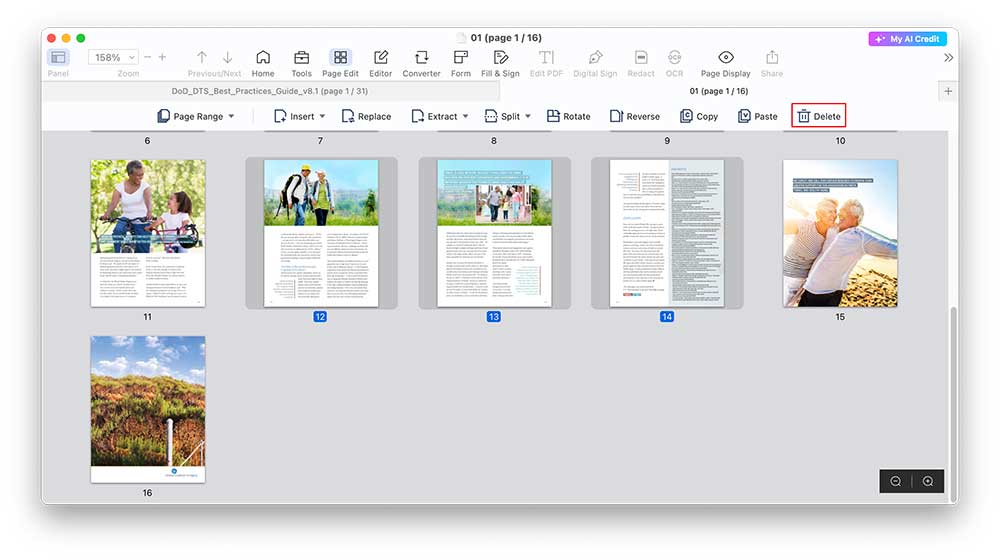Screen dimensions: 1000x559
Task: Click the Replace pages button
Action: [x=366, y=116]
